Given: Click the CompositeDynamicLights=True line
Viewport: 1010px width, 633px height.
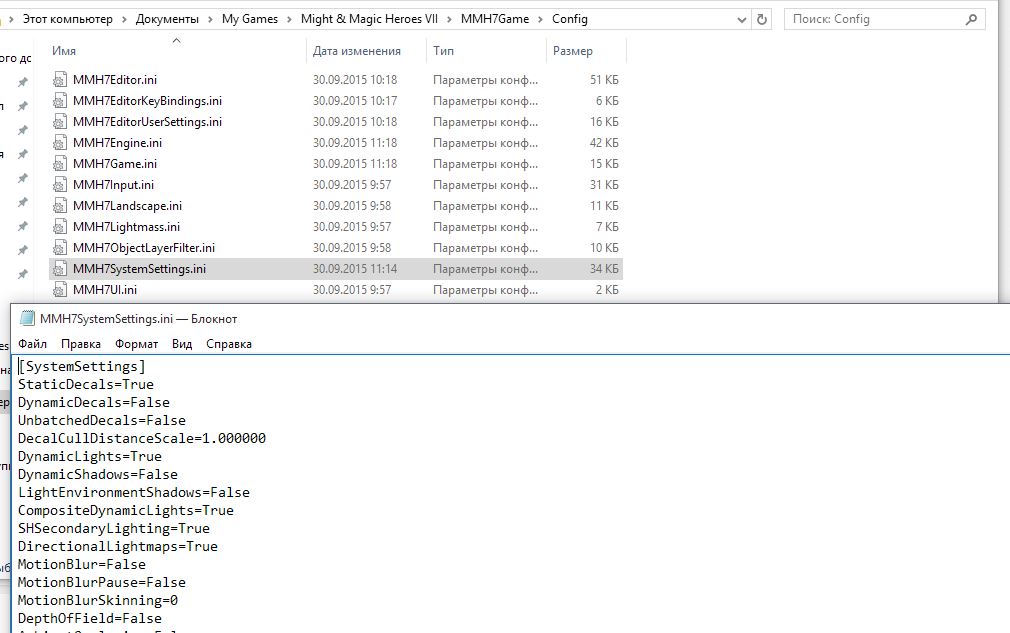Looking at the screenshot, I should pyautogui.click(x=126, y=511).
